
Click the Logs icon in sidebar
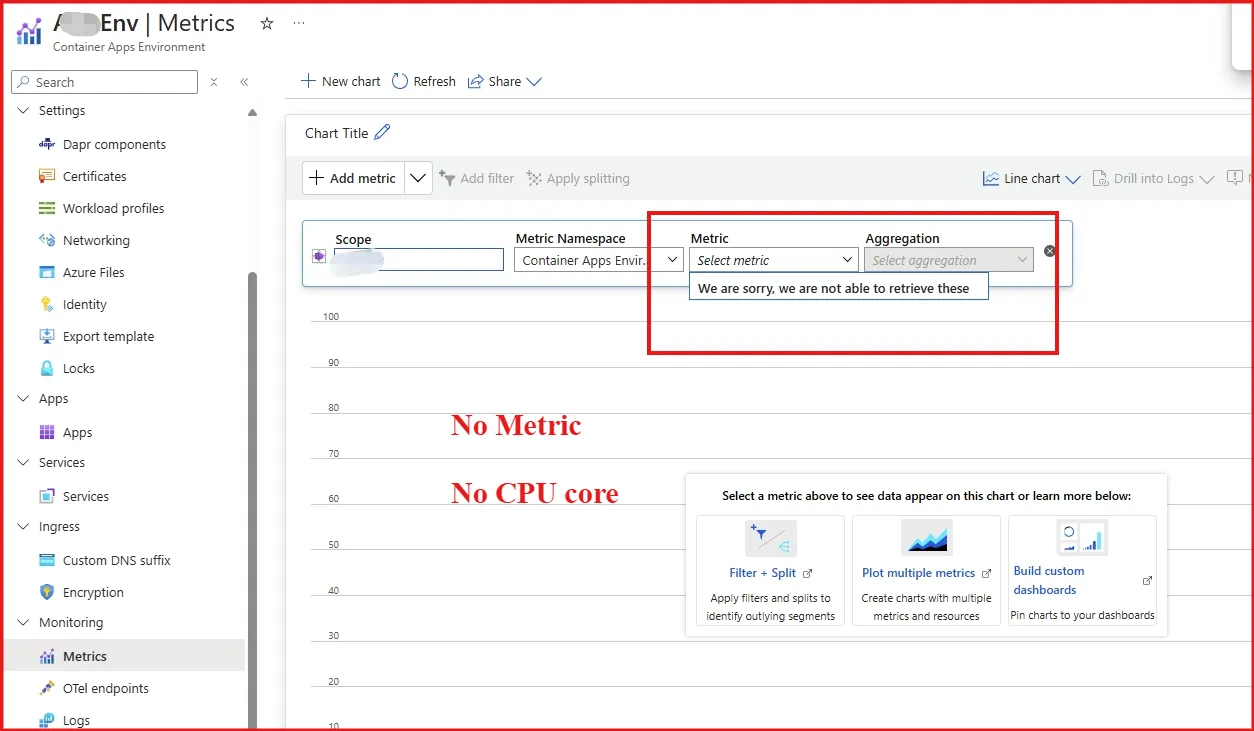[x=47, y=720]
